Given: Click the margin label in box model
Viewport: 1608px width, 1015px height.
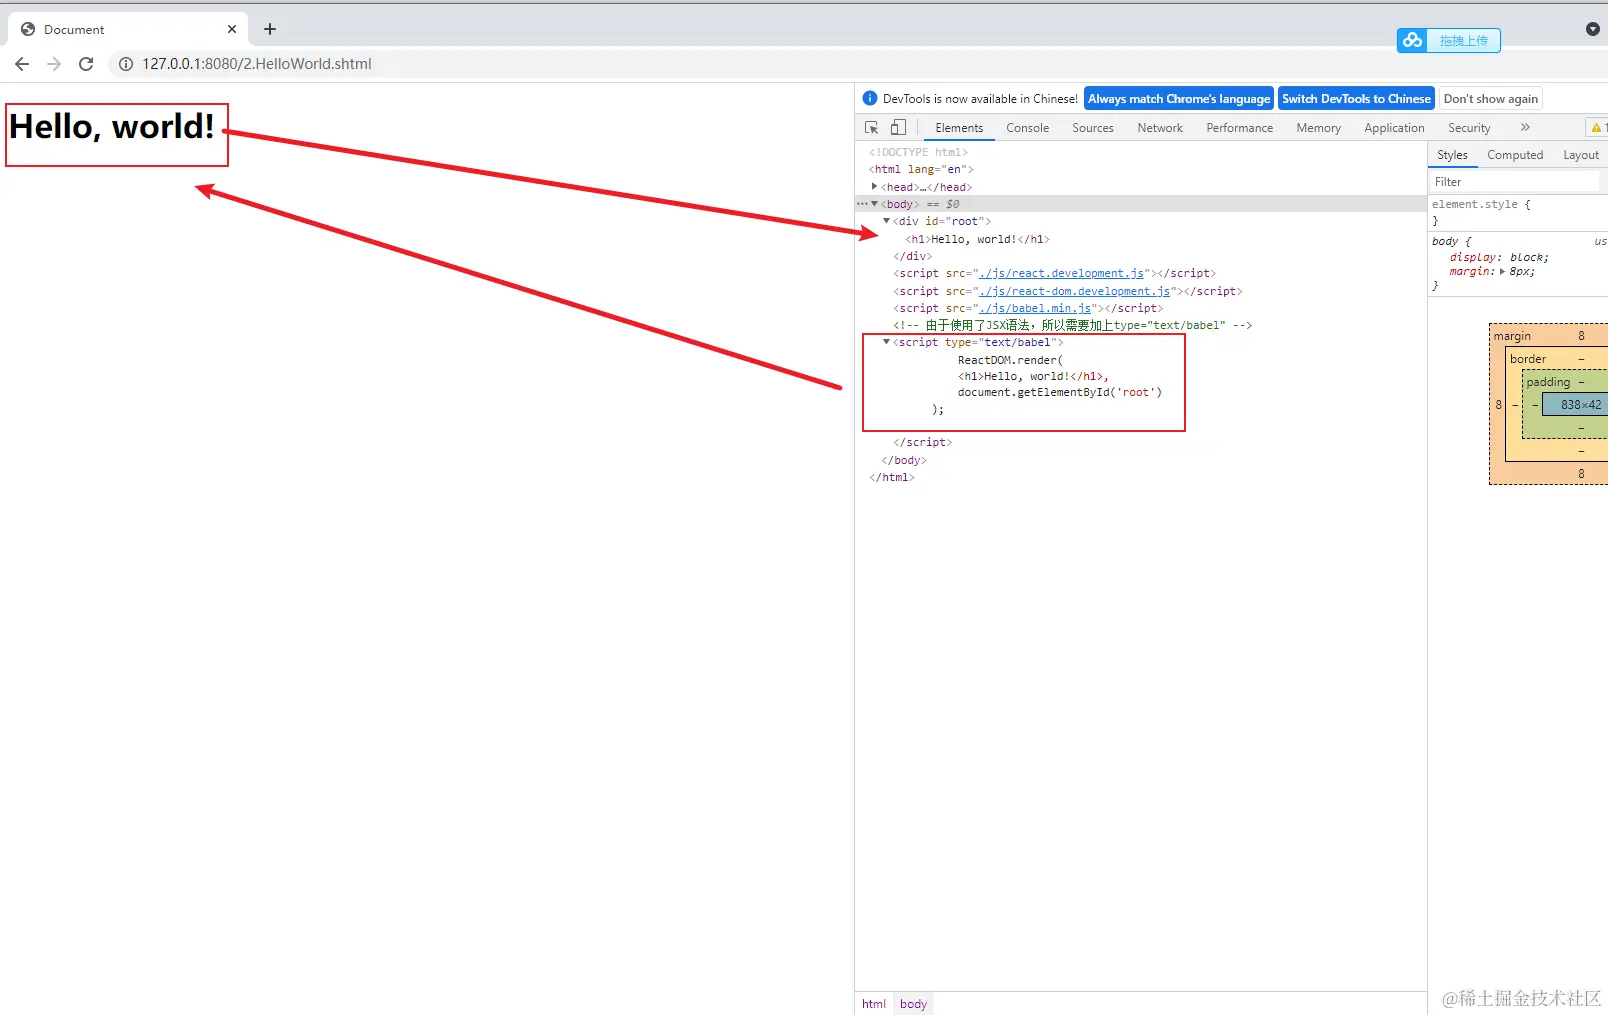Looking at the screenshot, I should click(x=1512, y=337).
